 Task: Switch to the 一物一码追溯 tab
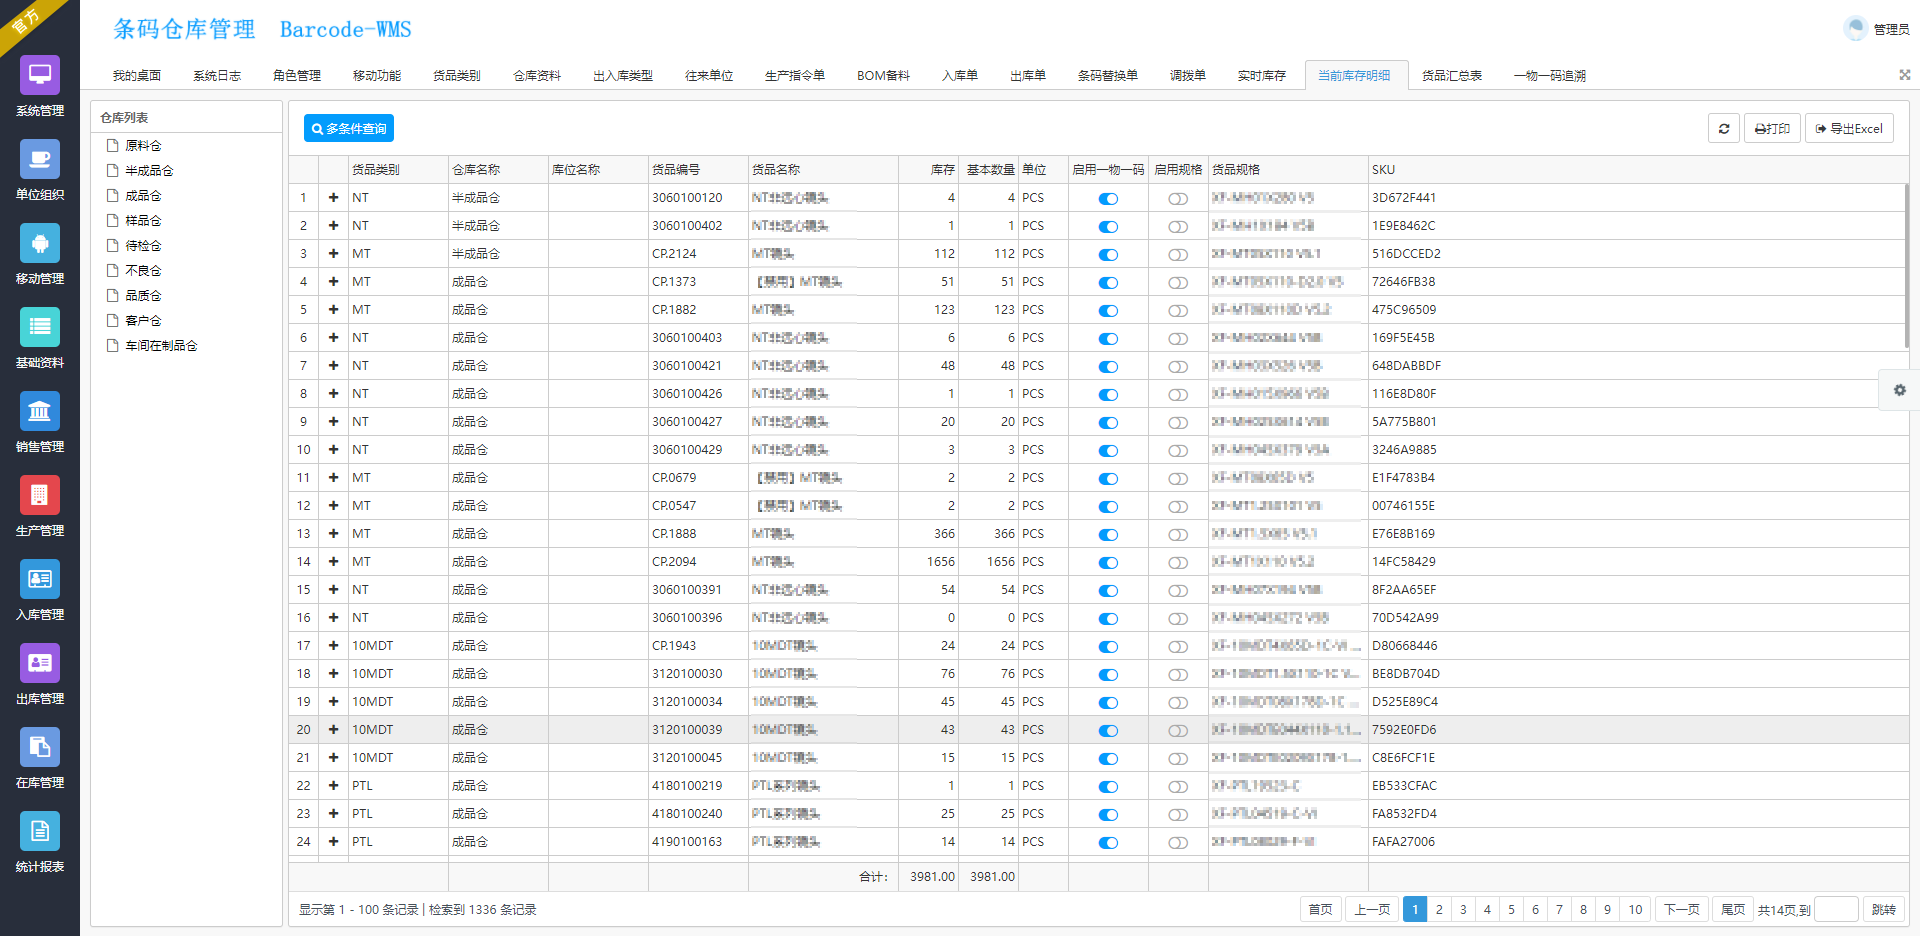pyautogui.click(x=1550, y=76)
